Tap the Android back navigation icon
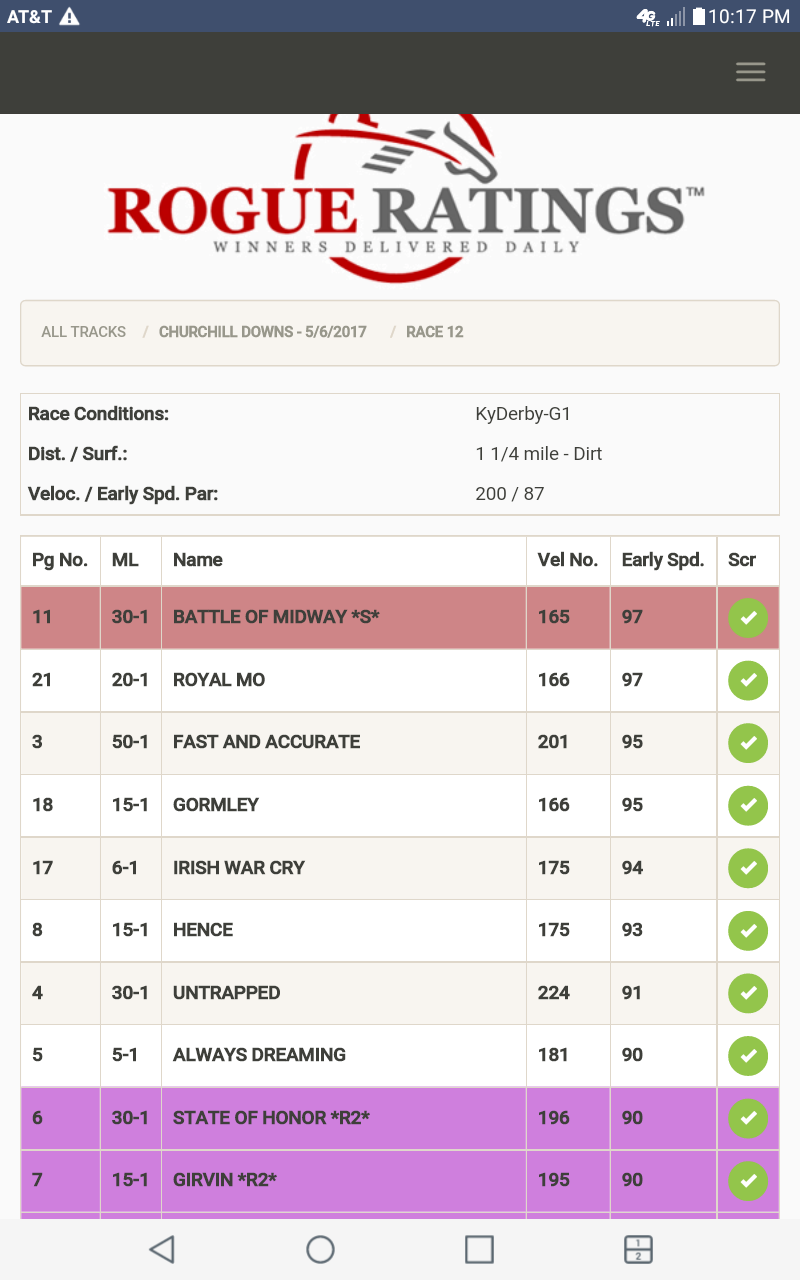Viewport: 800px width, 1280px height. coord(162,1249)
